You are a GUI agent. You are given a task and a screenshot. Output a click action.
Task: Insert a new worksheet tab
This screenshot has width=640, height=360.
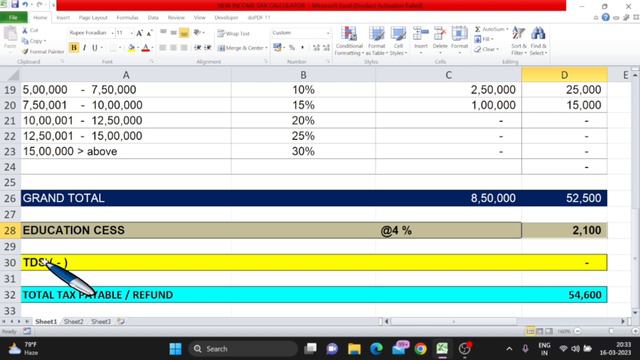[x=121, y=322]
